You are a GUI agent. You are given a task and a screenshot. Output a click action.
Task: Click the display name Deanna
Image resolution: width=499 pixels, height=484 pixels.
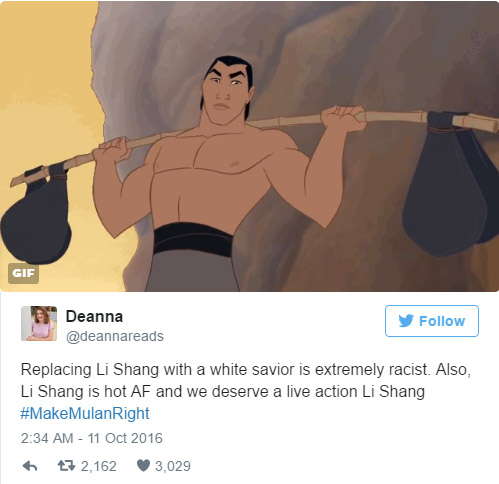click(x=94, y=316)
